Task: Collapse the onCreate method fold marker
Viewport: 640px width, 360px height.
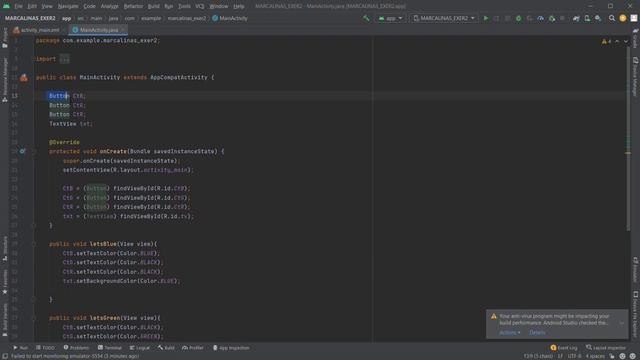Action: pos(34,151)
